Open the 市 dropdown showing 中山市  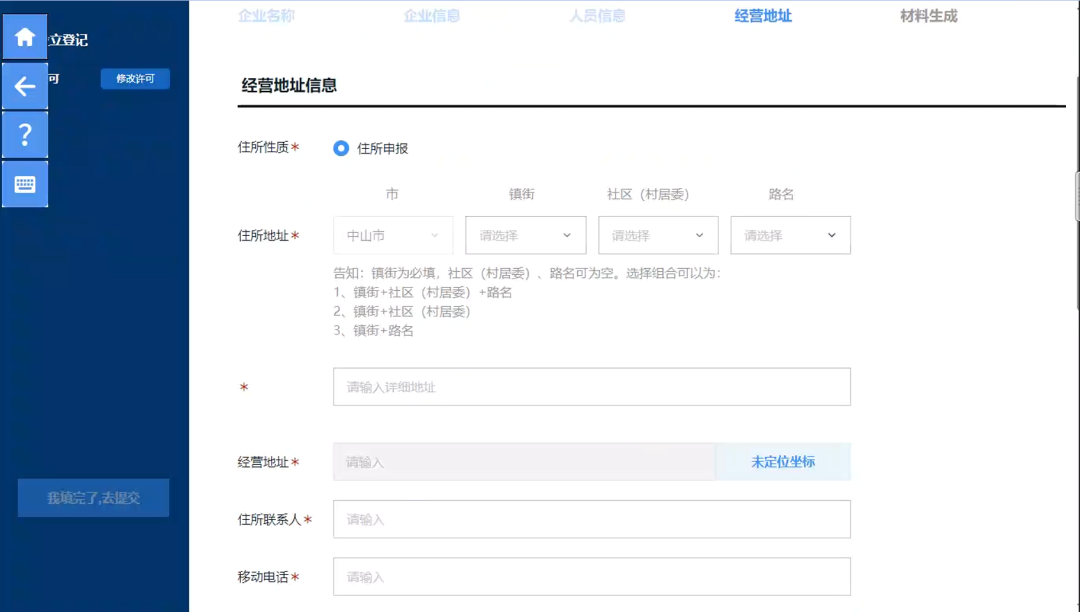[x=392, y=235]
